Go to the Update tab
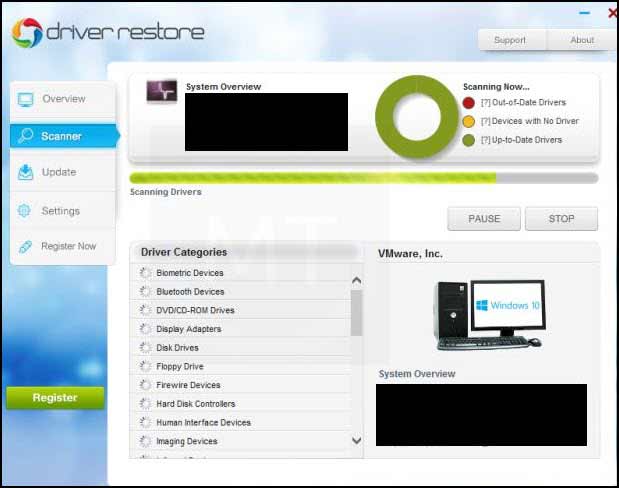This screenshot has height=488, width=619. pos(63,172)
